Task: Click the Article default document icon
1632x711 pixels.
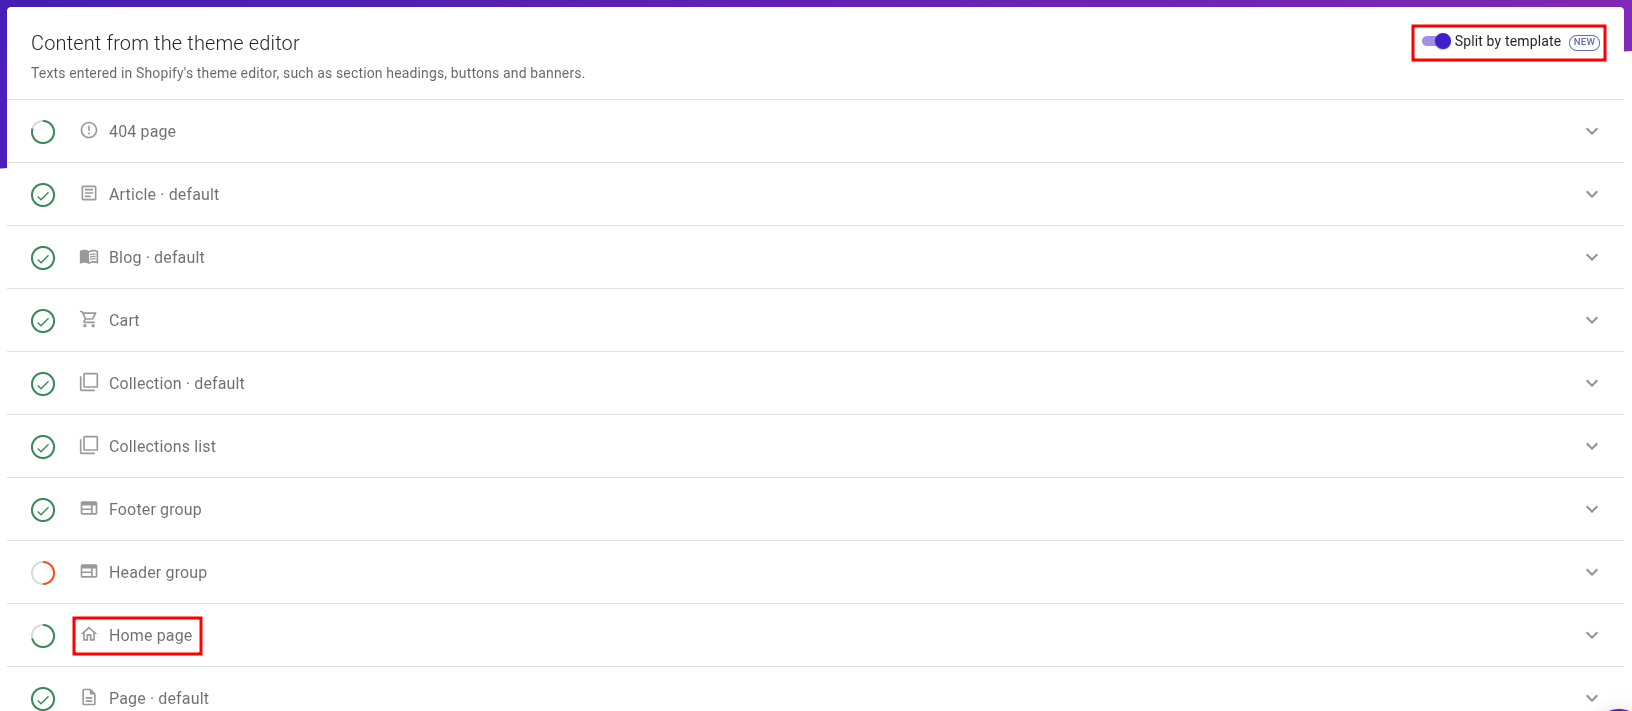Action: coord(89,193)
